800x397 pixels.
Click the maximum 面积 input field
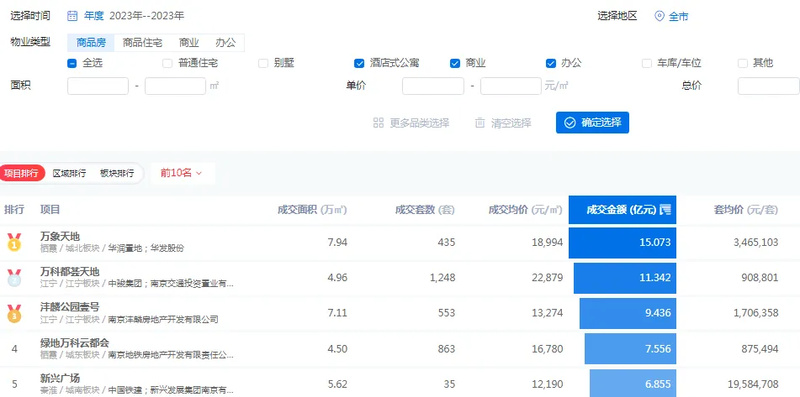pos(176,86)
